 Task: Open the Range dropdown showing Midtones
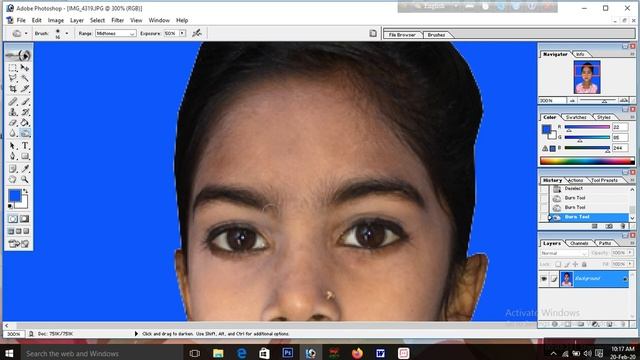(x=116, y=33)
